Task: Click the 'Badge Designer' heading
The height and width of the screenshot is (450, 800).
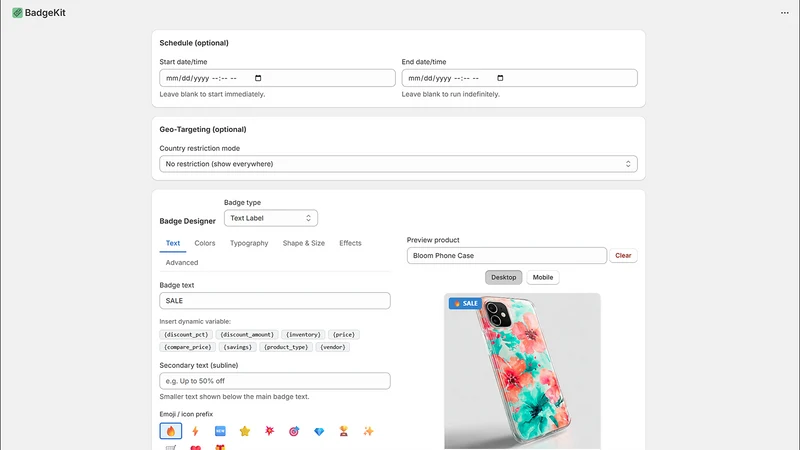Action: (x=187, y=221)
